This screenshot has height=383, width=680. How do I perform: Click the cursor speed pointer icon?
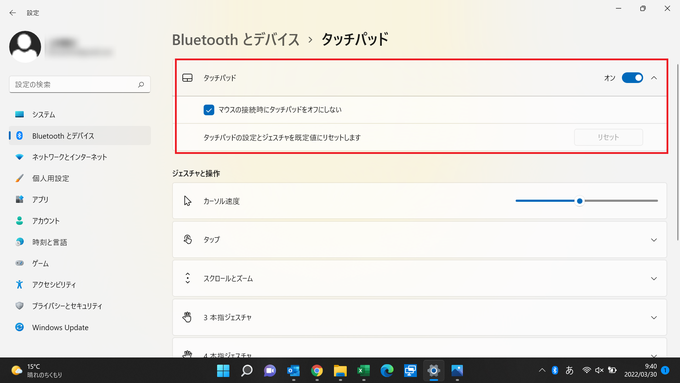tap(187, 201)
